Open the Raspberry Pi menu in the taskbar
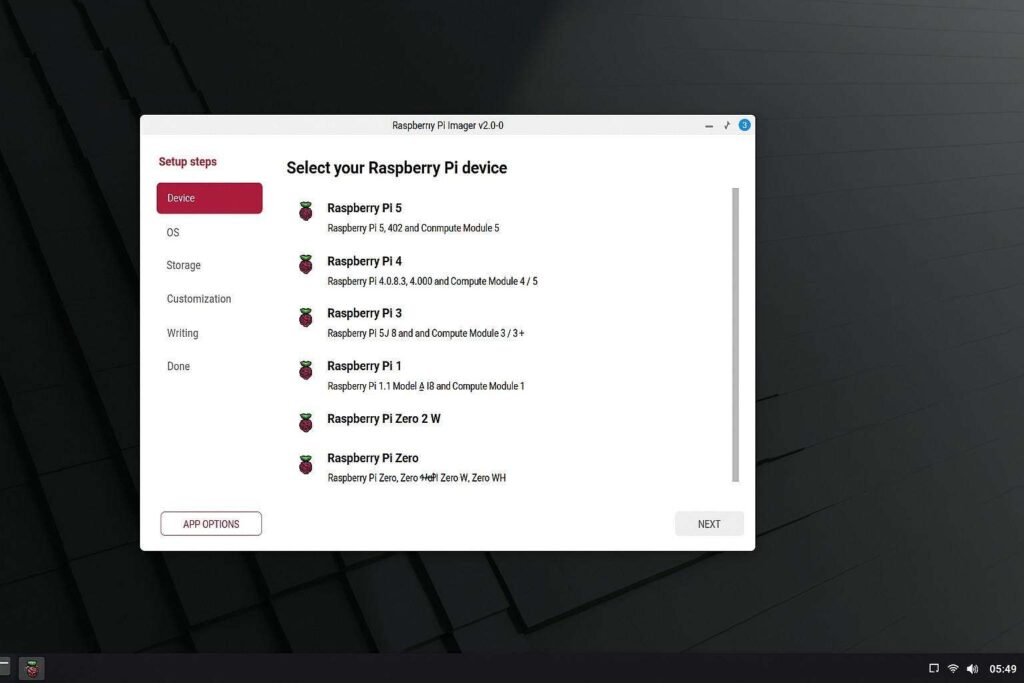 30,668
